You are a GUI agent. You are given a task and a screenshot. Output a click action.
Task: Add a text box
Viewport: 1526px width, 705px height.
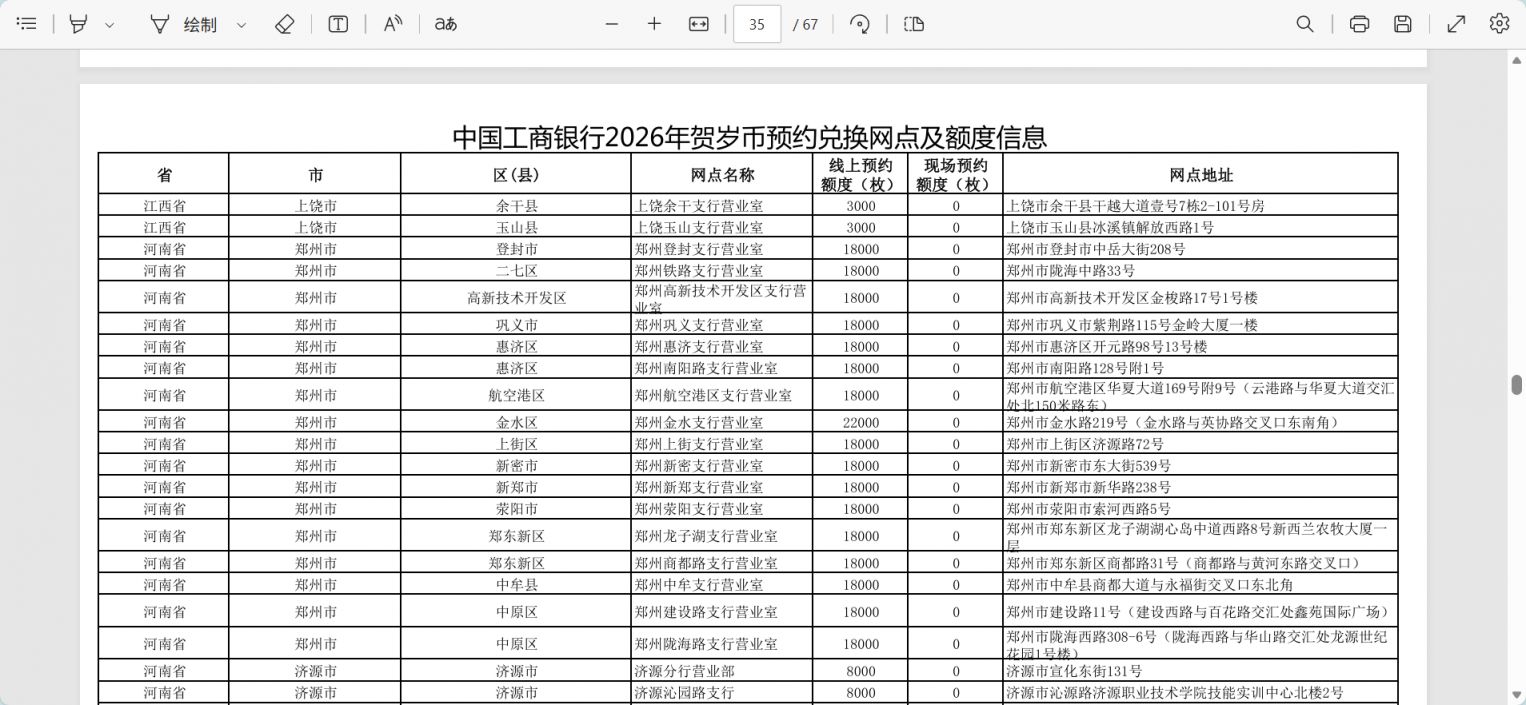click(338, 24)
